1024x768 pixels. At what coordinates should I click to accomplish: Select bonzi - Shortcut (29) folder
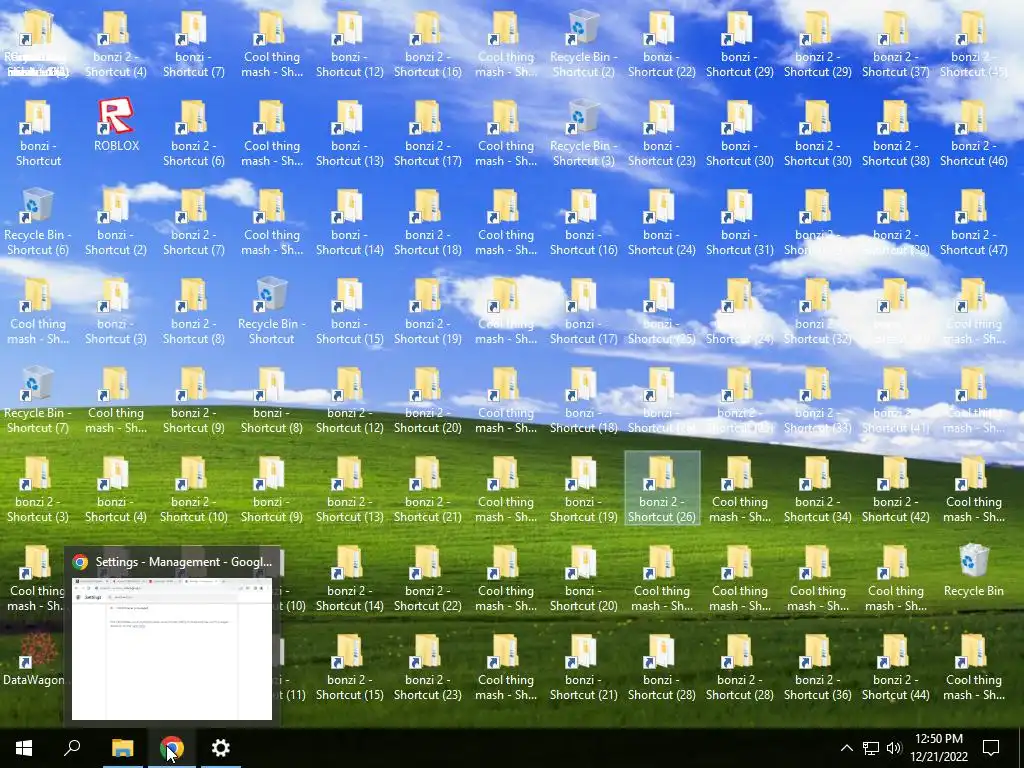(x=740, y=44)
